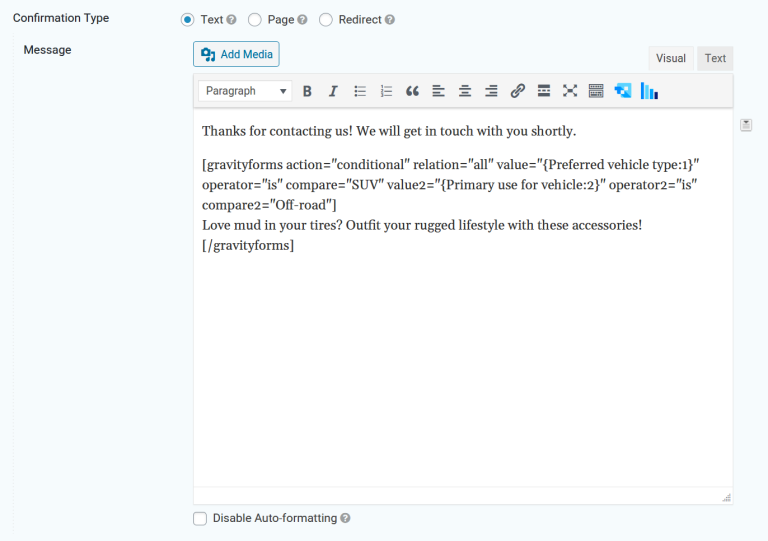Click the Add Media button
Screen dimensions: 768x541
[236, 54]
